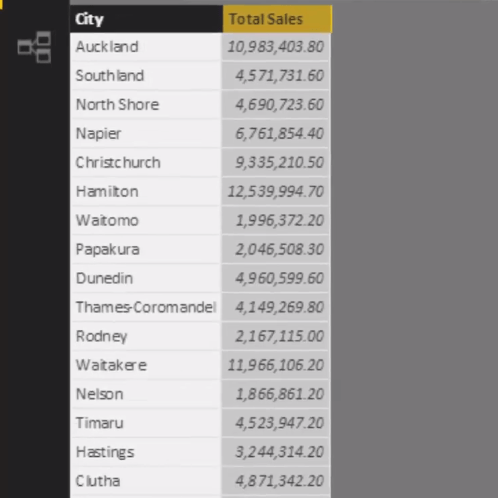Select the Timaru city cell
The image size is (498, 498).
(146, 423)
